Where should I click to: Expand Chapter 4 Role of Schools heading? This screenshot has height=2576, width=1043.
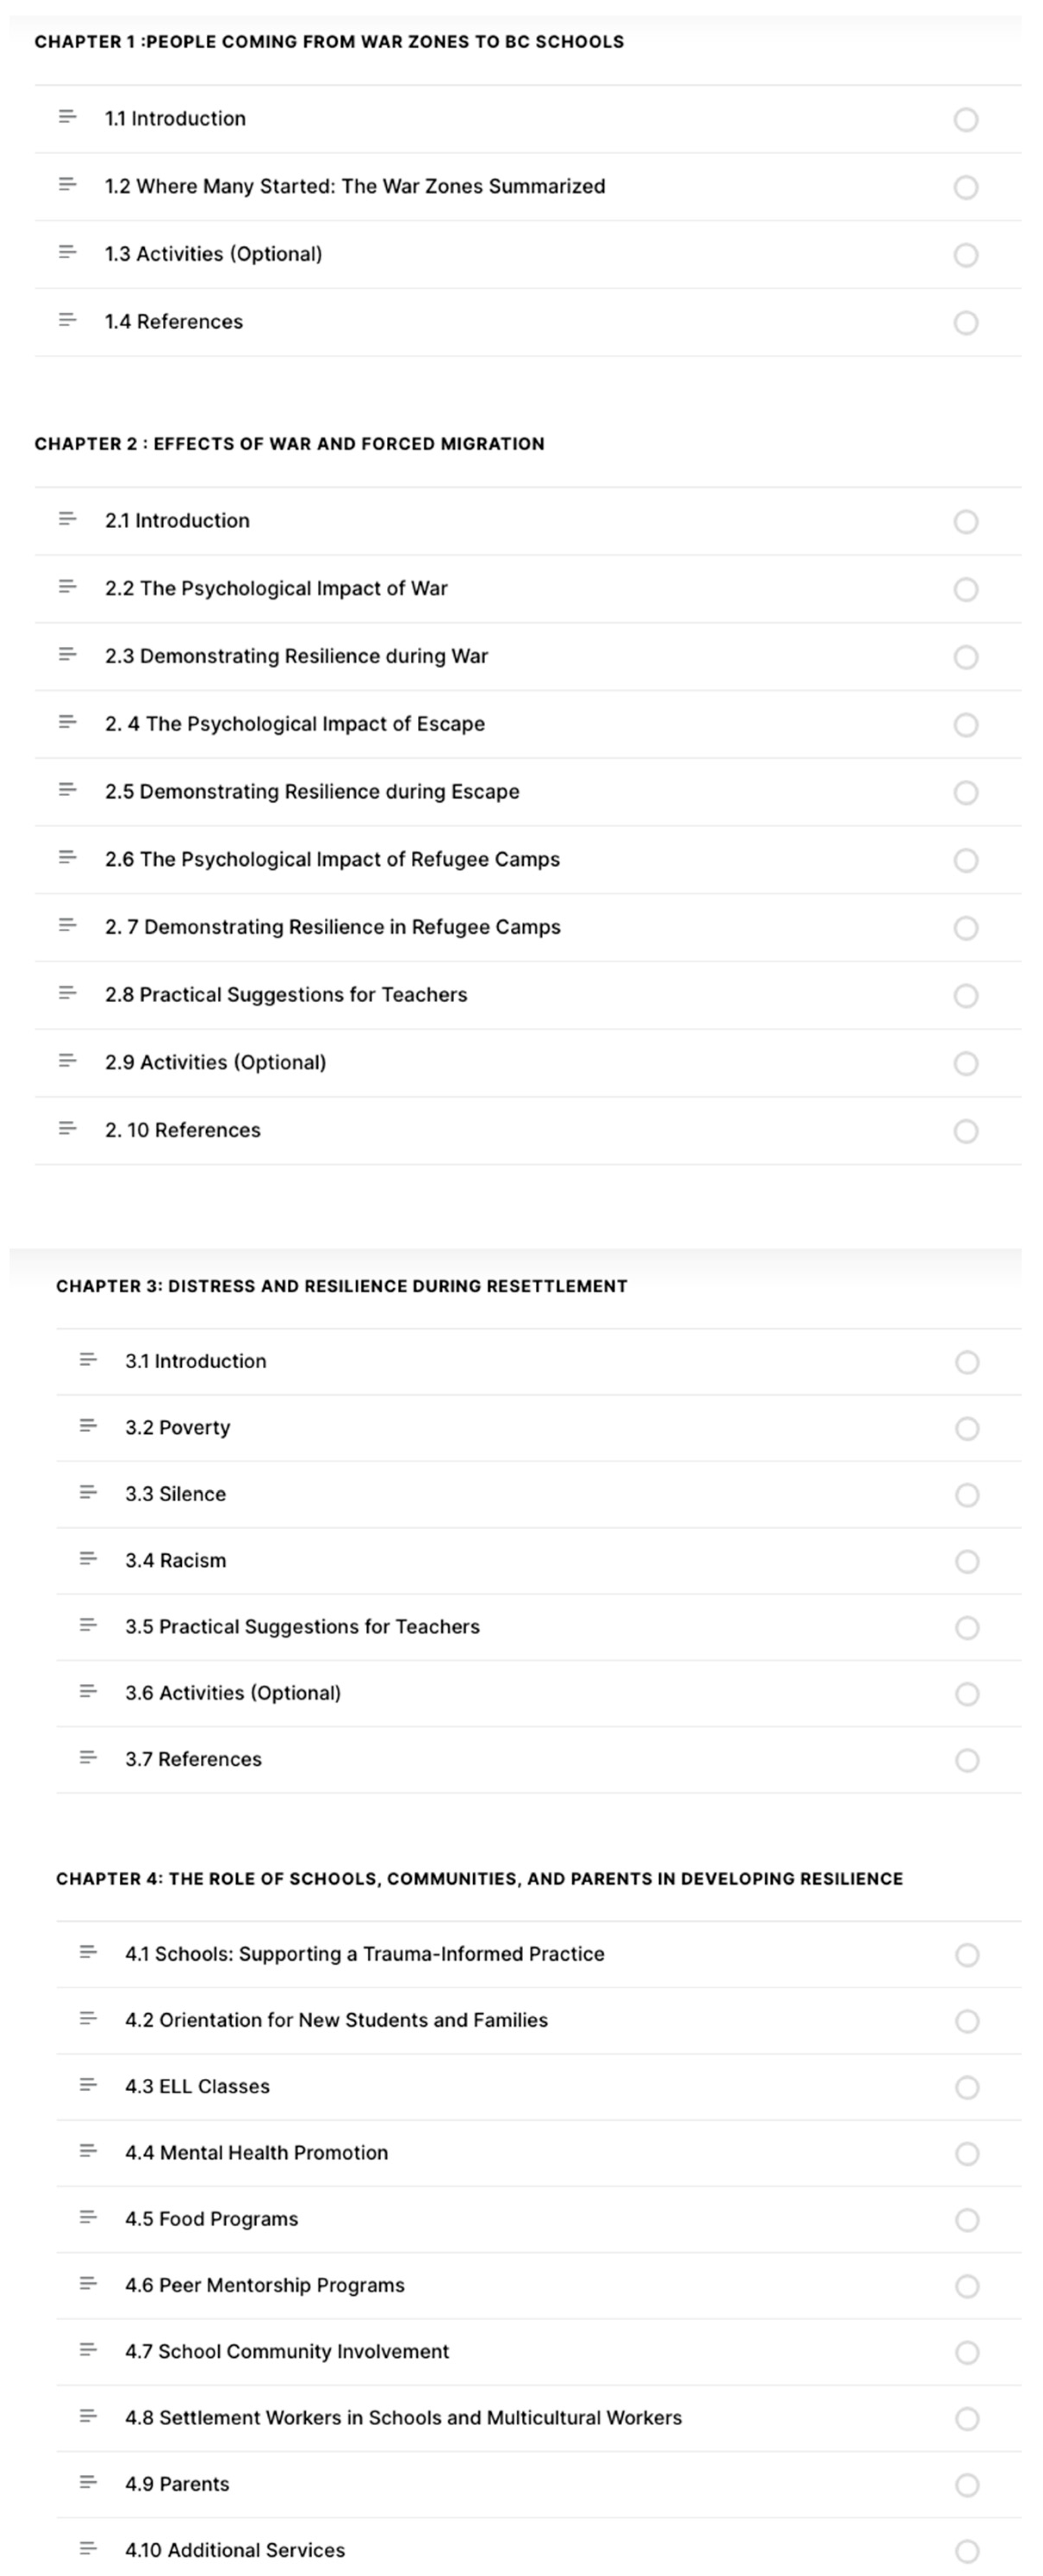click(x=479, y=1879)
